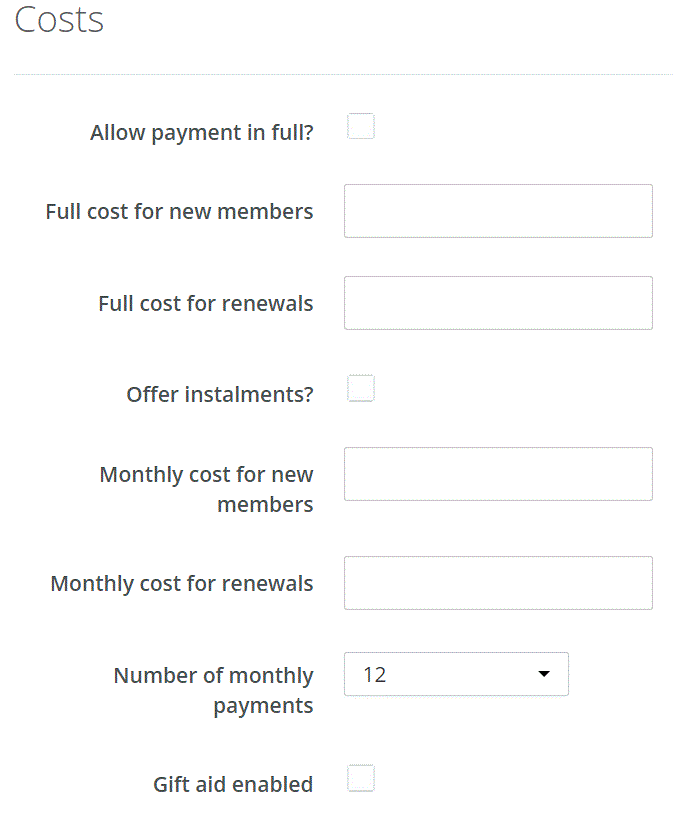Open the Number of monthly payments dropdown
This screenshot has width=674, height=816.
coord(456,674)
